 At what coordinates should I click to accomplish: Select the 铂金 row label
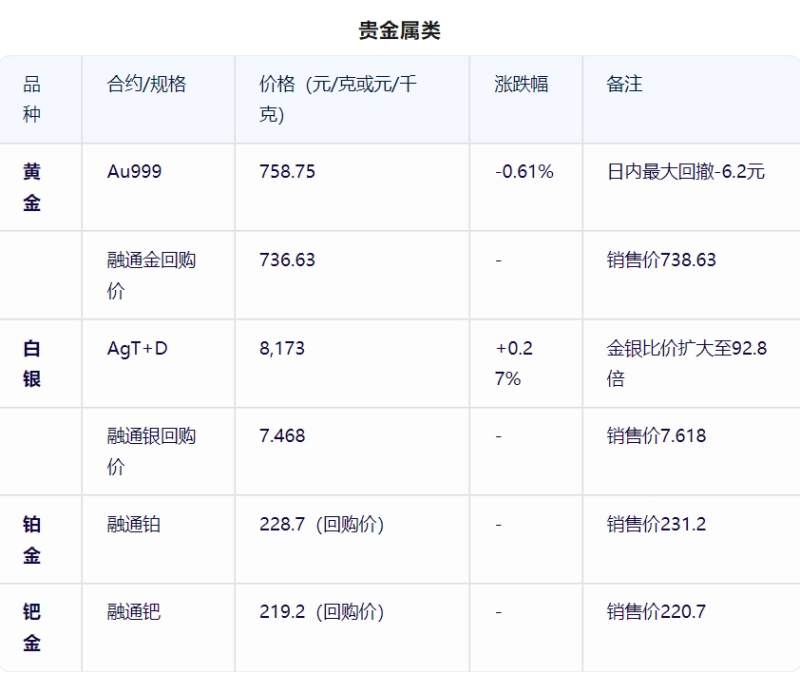pos(32,540)
